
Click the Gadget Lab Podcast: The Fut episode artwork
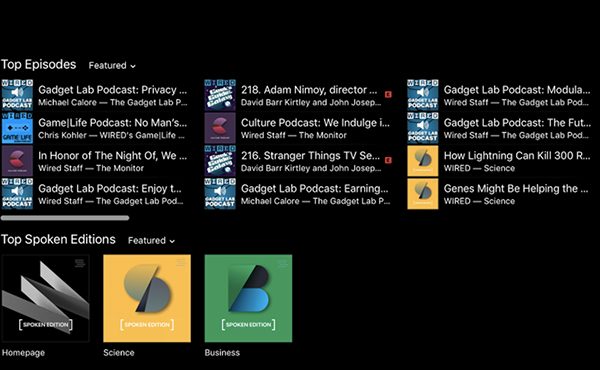coord(423,128)
